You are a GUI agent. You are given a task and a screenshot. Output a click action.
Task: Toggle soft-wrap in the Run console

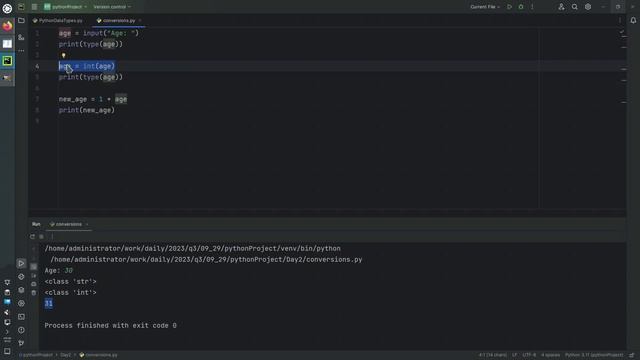tap(34, 267)
